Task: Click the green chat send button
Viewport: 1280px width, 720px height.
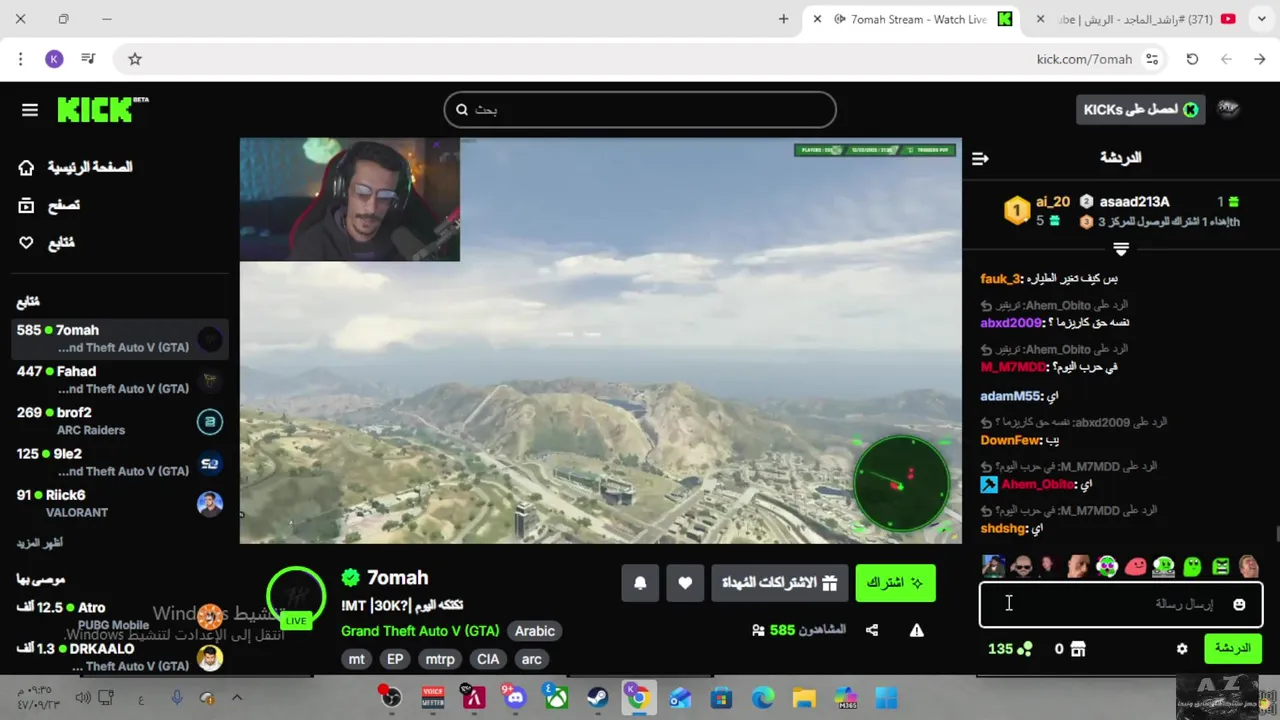Action: click(x=1232, y=648)
